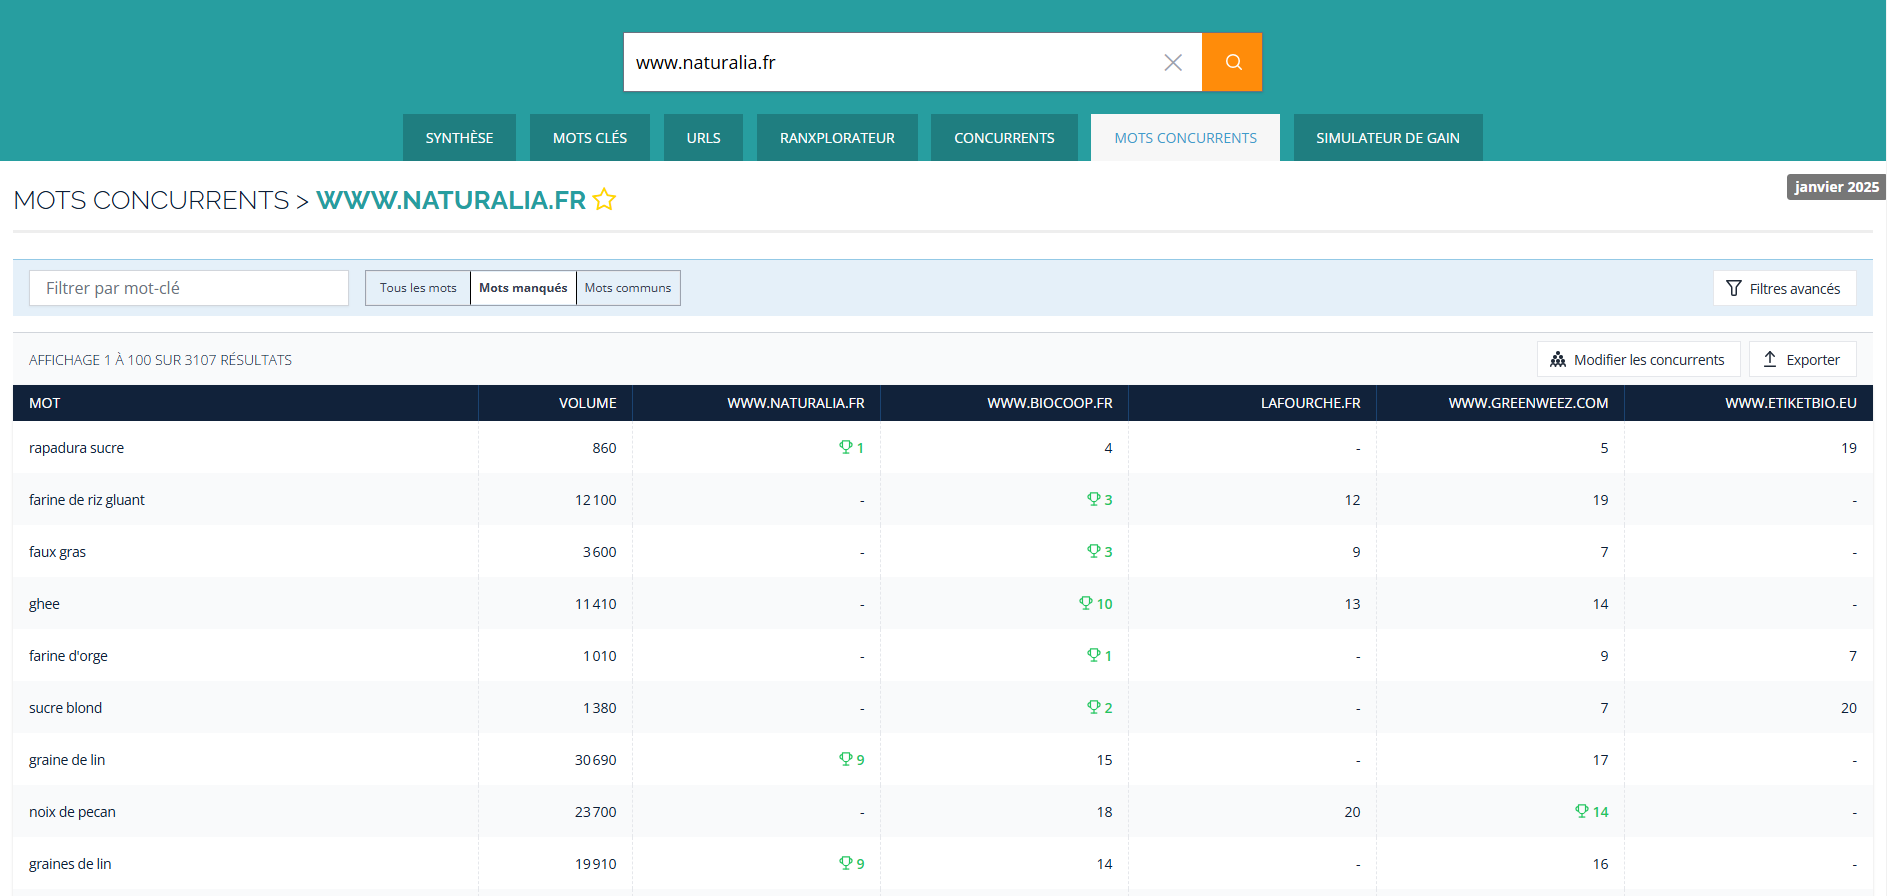1887x896 pixels.
Task: Click the trophy icon in the faux gras row
Action: (1094, 551)
